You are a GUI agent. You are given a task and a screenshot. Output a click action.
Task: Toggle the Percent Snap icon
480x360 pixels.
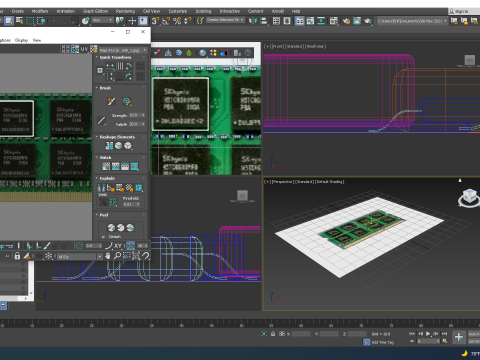177,21
